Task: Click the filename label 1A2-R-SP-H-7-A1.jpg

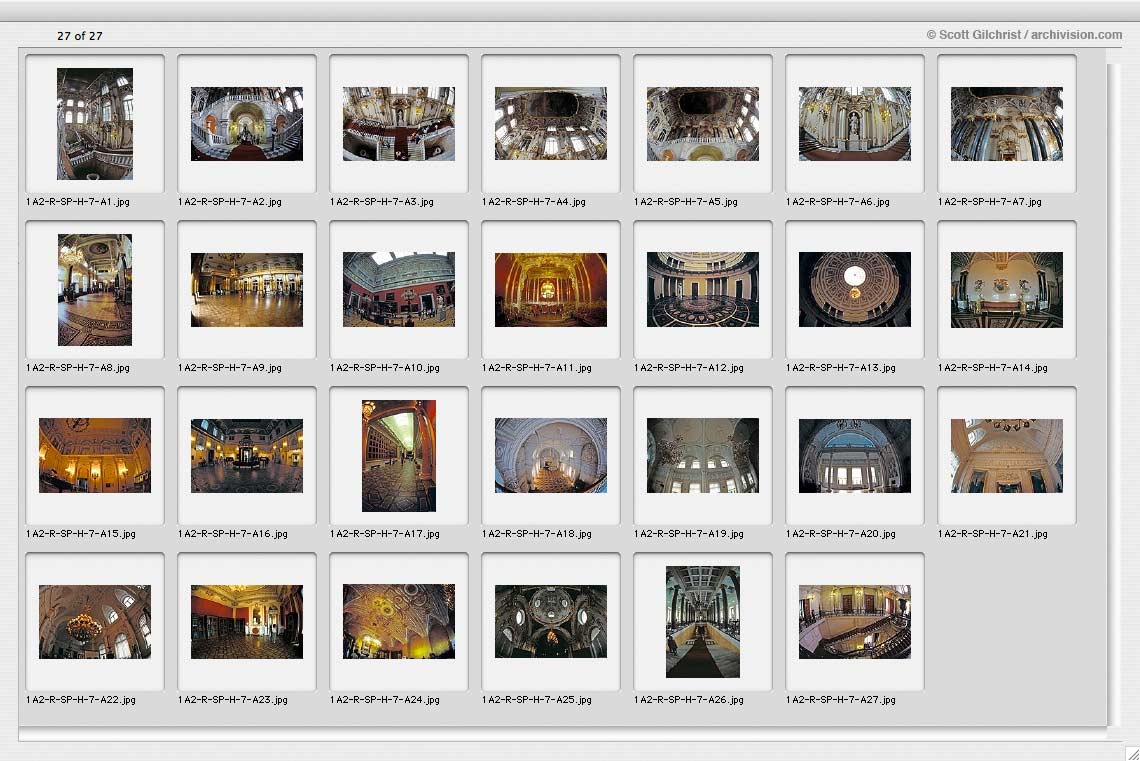Action: (78, 202)
